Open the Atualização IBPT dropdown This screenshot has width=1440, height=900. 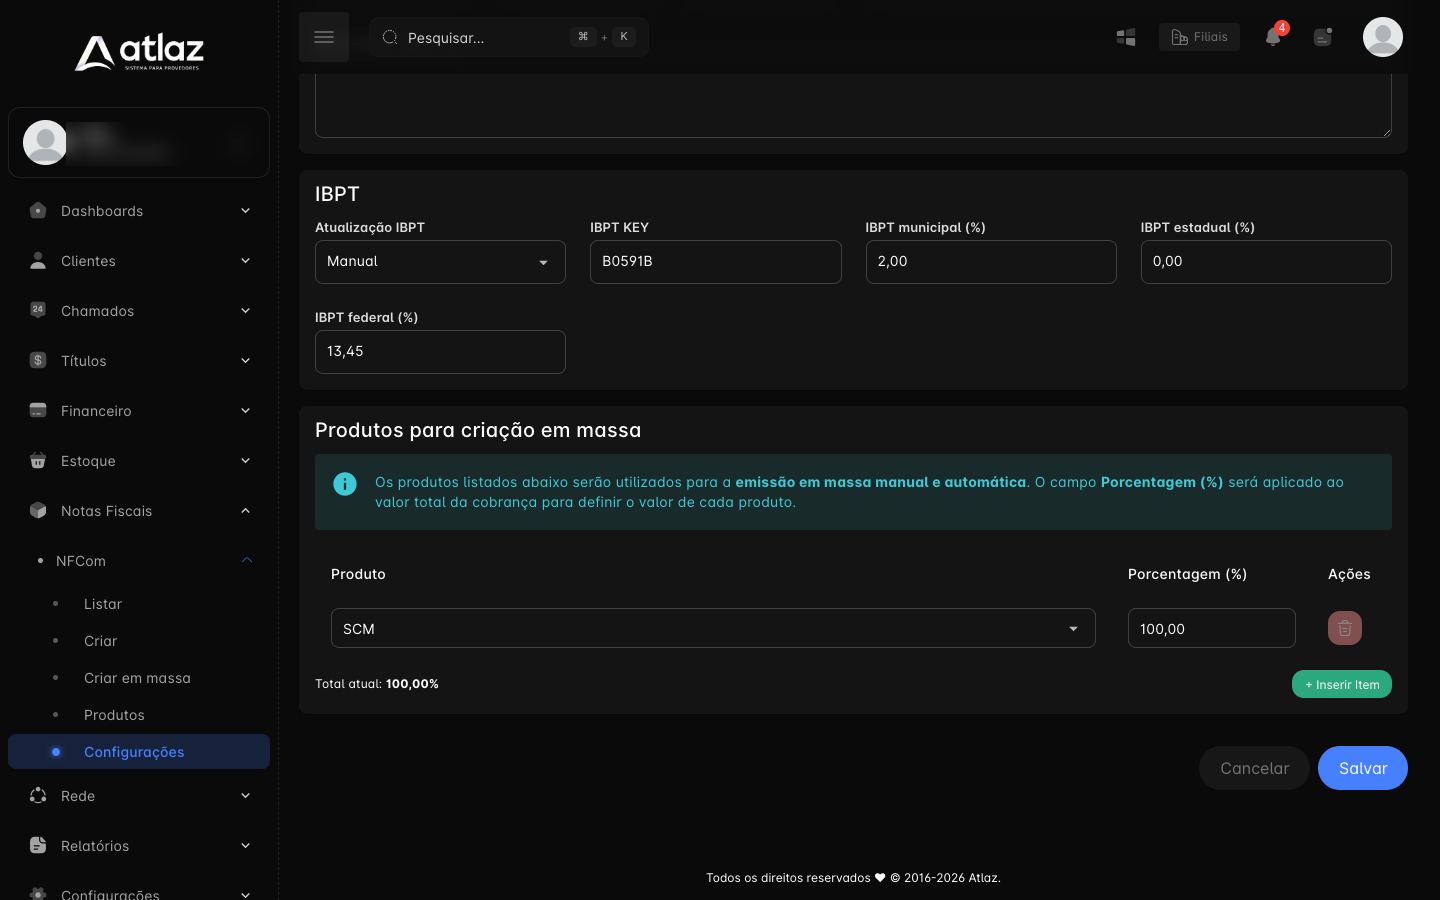[x=440, y=262]
